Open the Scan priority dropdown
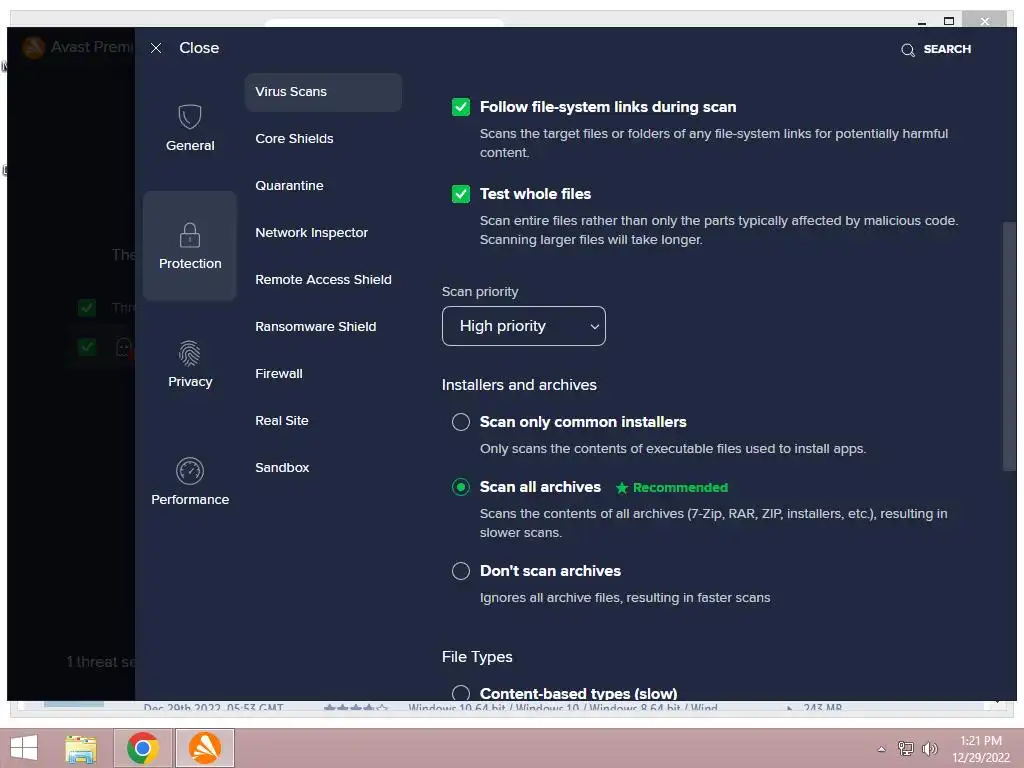 tap(524, 326)
